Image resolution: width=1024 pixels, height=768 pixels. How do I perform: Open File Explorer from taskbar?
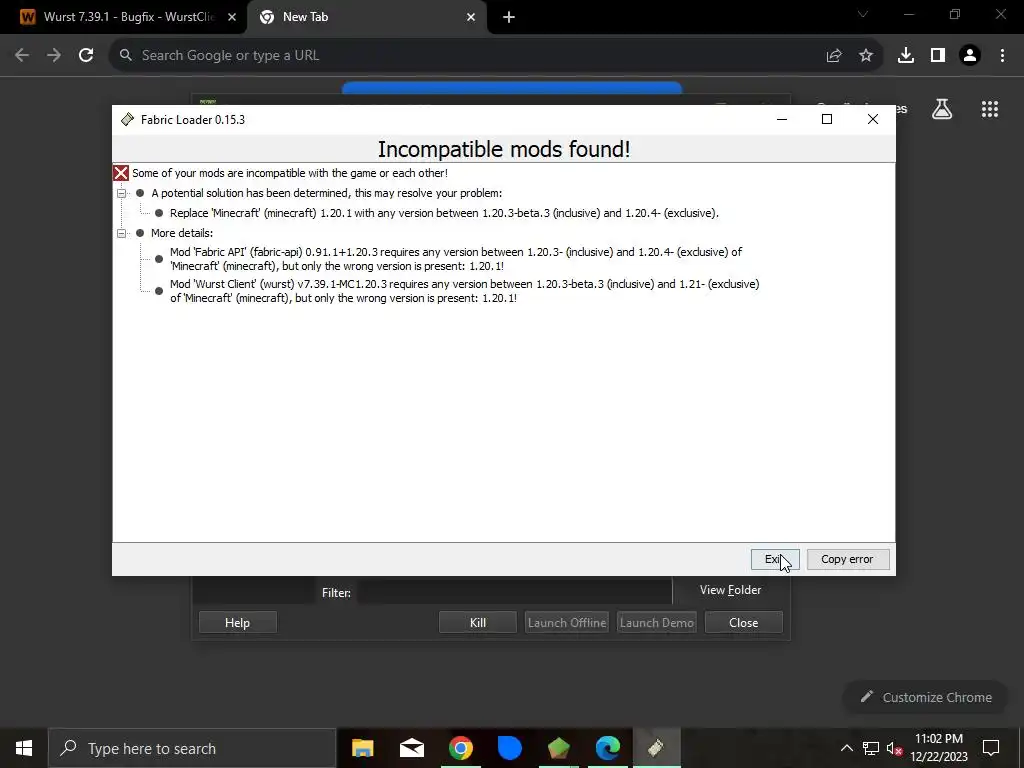[362, 748]
